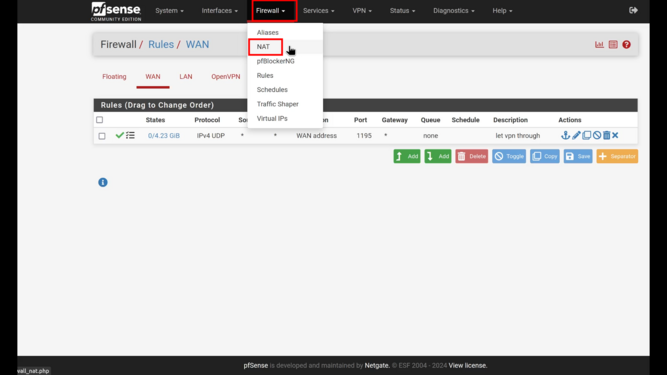This screenshot has width=667, height=375.
Task: Open the related status graph icon
Action: [599, 44]
